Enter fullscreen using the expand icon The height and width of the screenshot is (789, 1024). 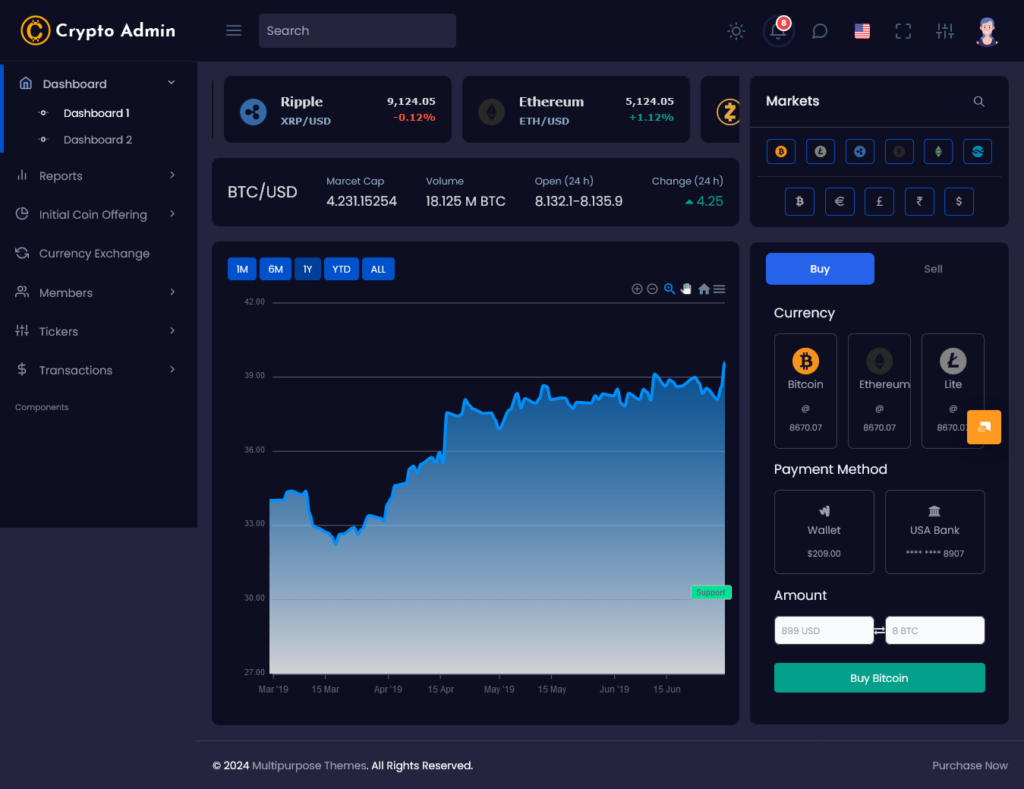(903, 31)
